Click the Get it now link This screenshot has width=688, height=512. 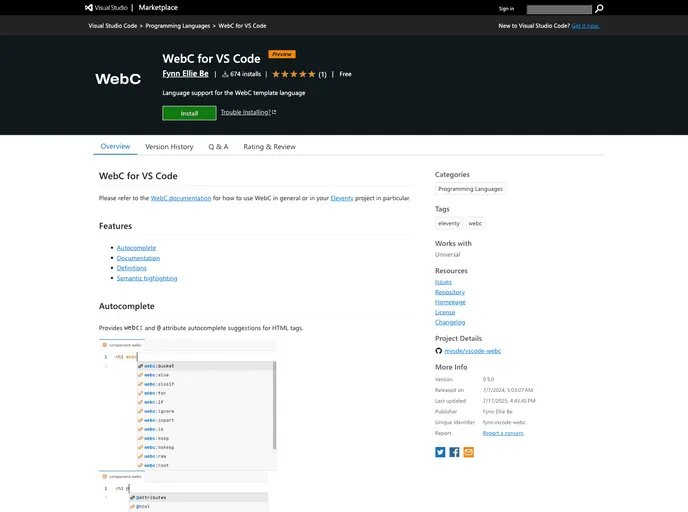click(585, 26)
